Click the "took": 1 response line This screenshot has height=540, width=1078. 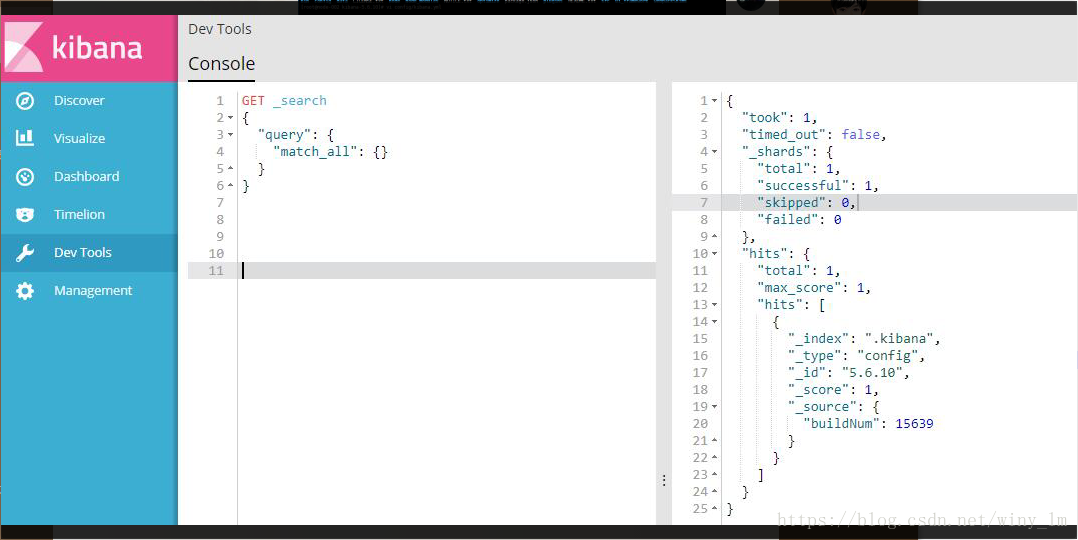click(780, 118)
